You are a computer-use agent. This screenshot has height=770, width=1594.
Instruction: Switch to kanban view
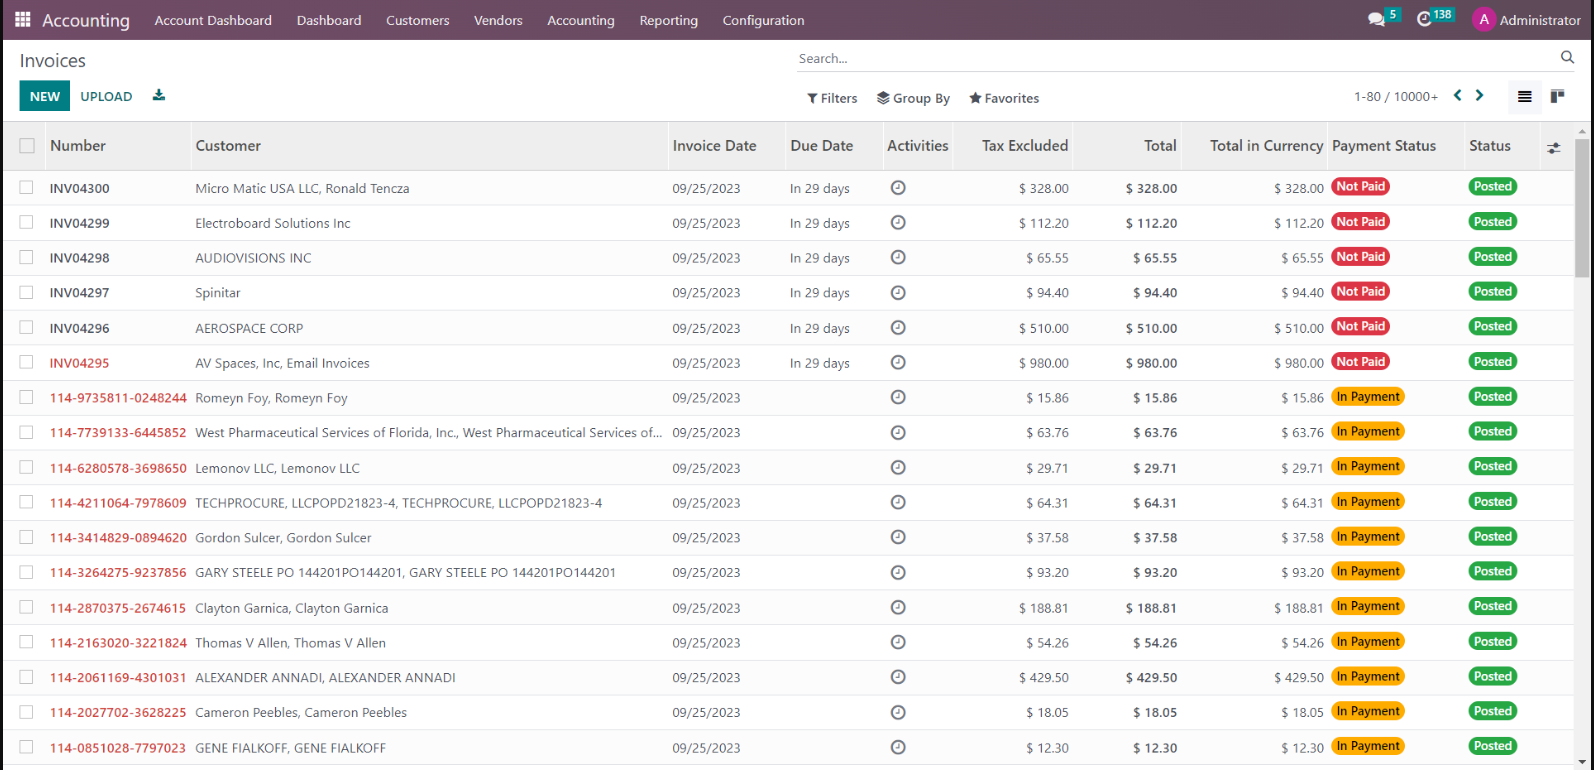point(1557,97)
